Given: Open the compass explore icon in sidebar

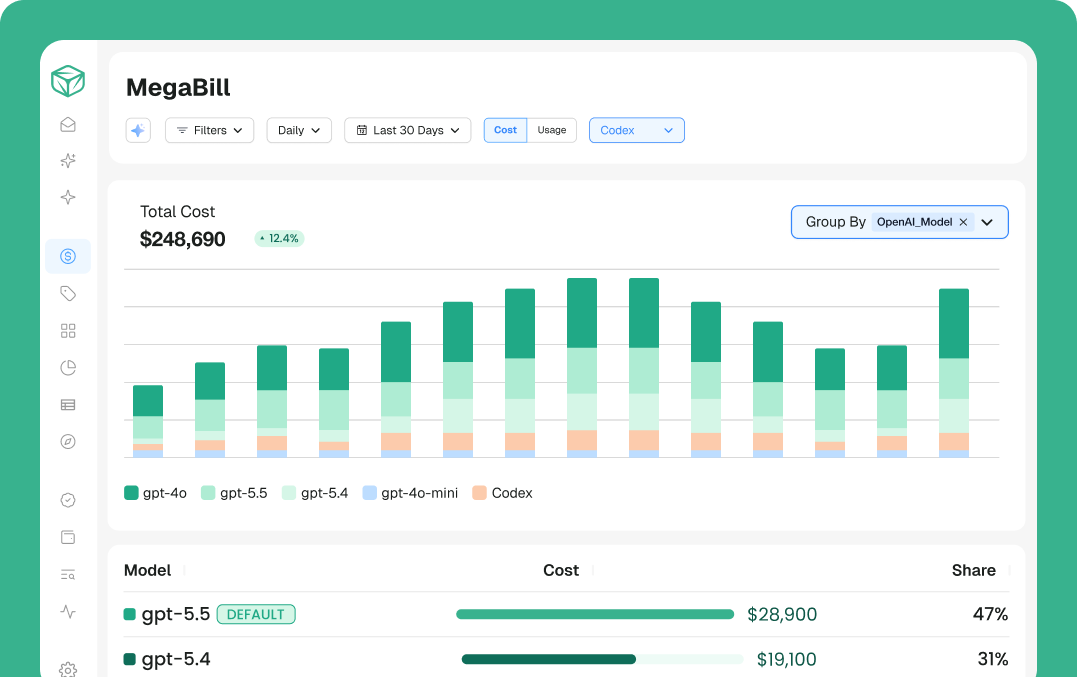Looking at the screenshot, I should coord(68,441).
